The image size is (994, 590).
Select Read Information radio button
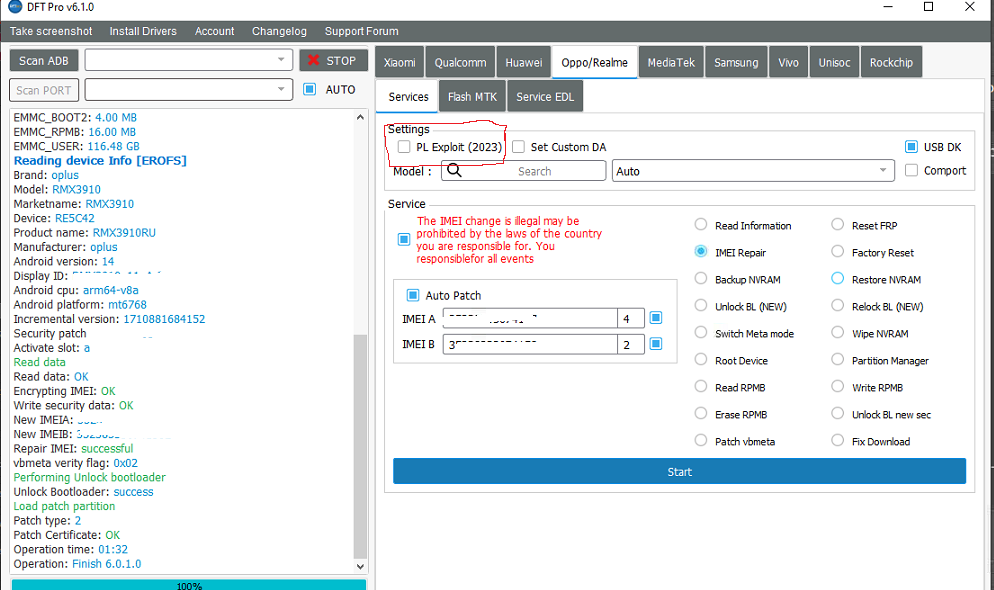coord(700,224)
